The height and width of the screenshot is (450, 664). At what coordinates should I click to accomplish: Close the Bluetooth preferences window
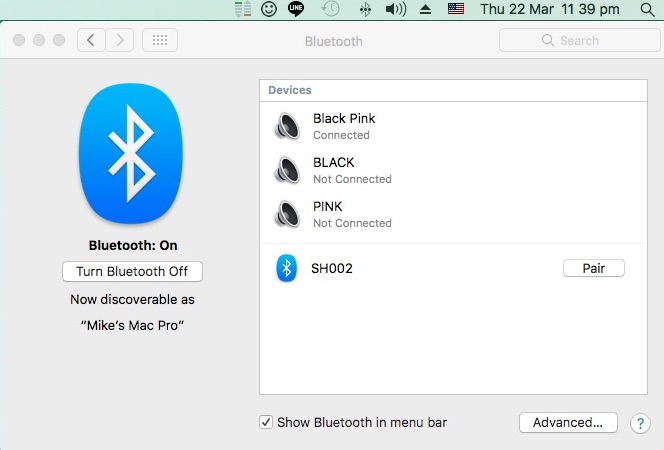19,40
